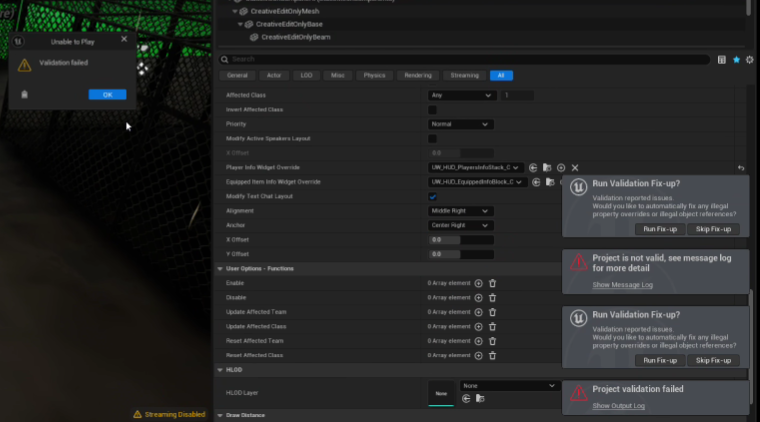Select the Actor filter tab
The image size is (760, 422).
(274, 76)
